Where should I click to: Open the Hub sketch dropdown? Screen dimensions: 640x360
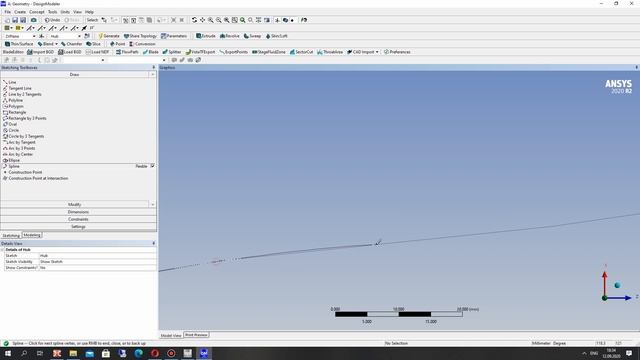click(x=79, y=36)
